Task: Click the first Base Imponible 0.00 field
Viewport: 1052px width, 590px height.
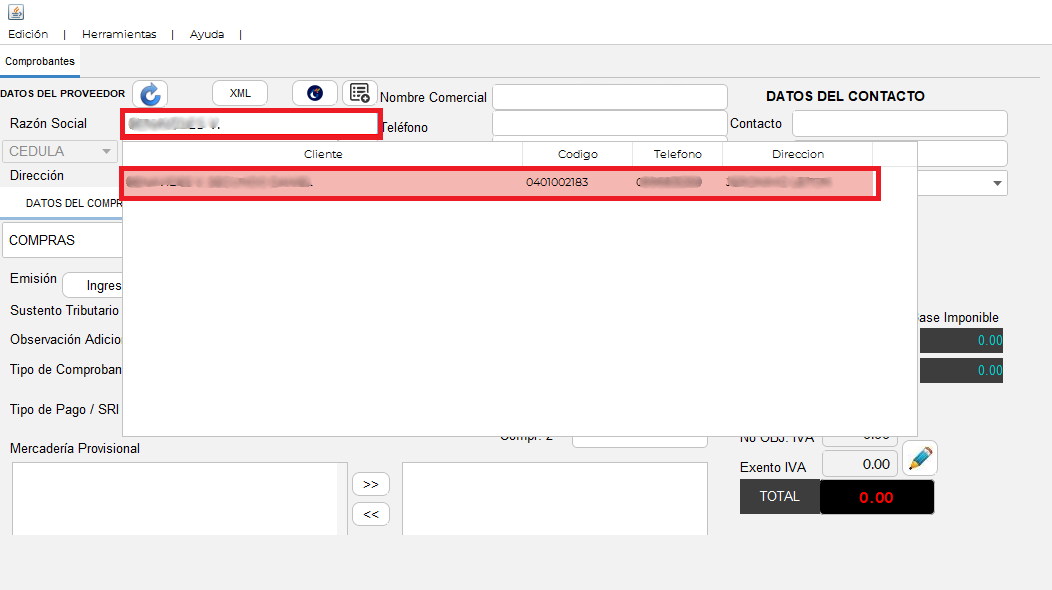Action: [961, 340]
